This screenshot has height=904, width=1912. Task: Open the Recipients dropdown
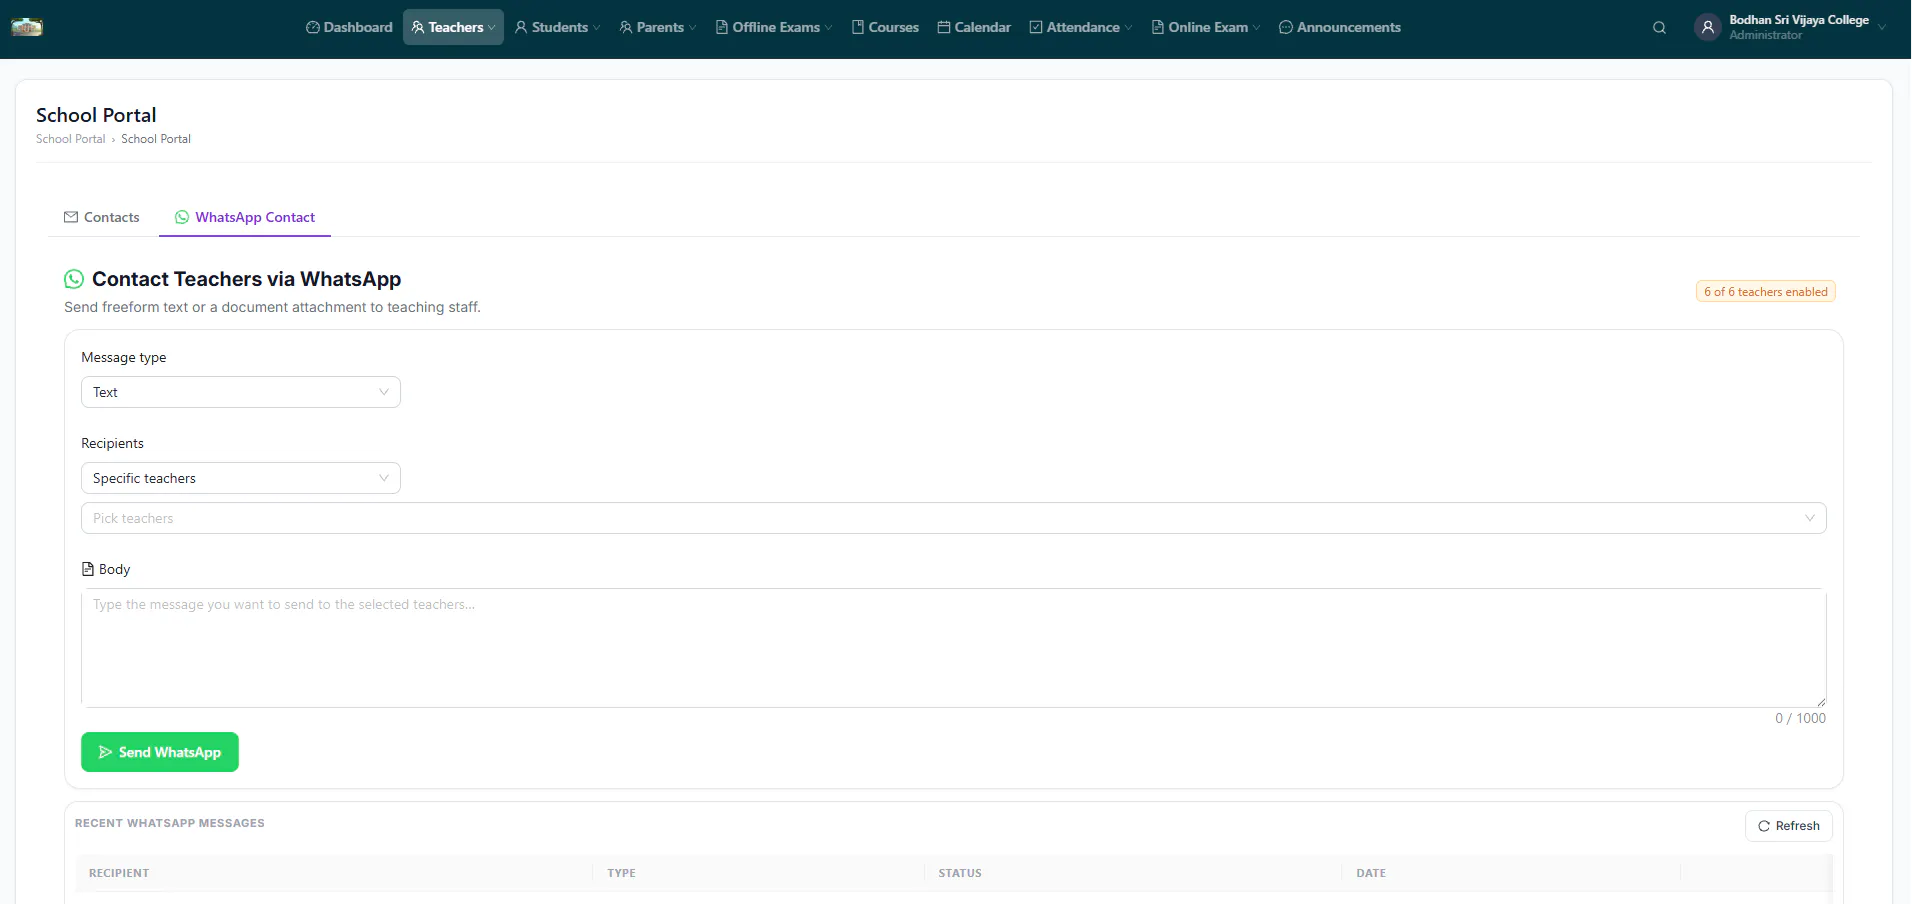pos(241,478)
